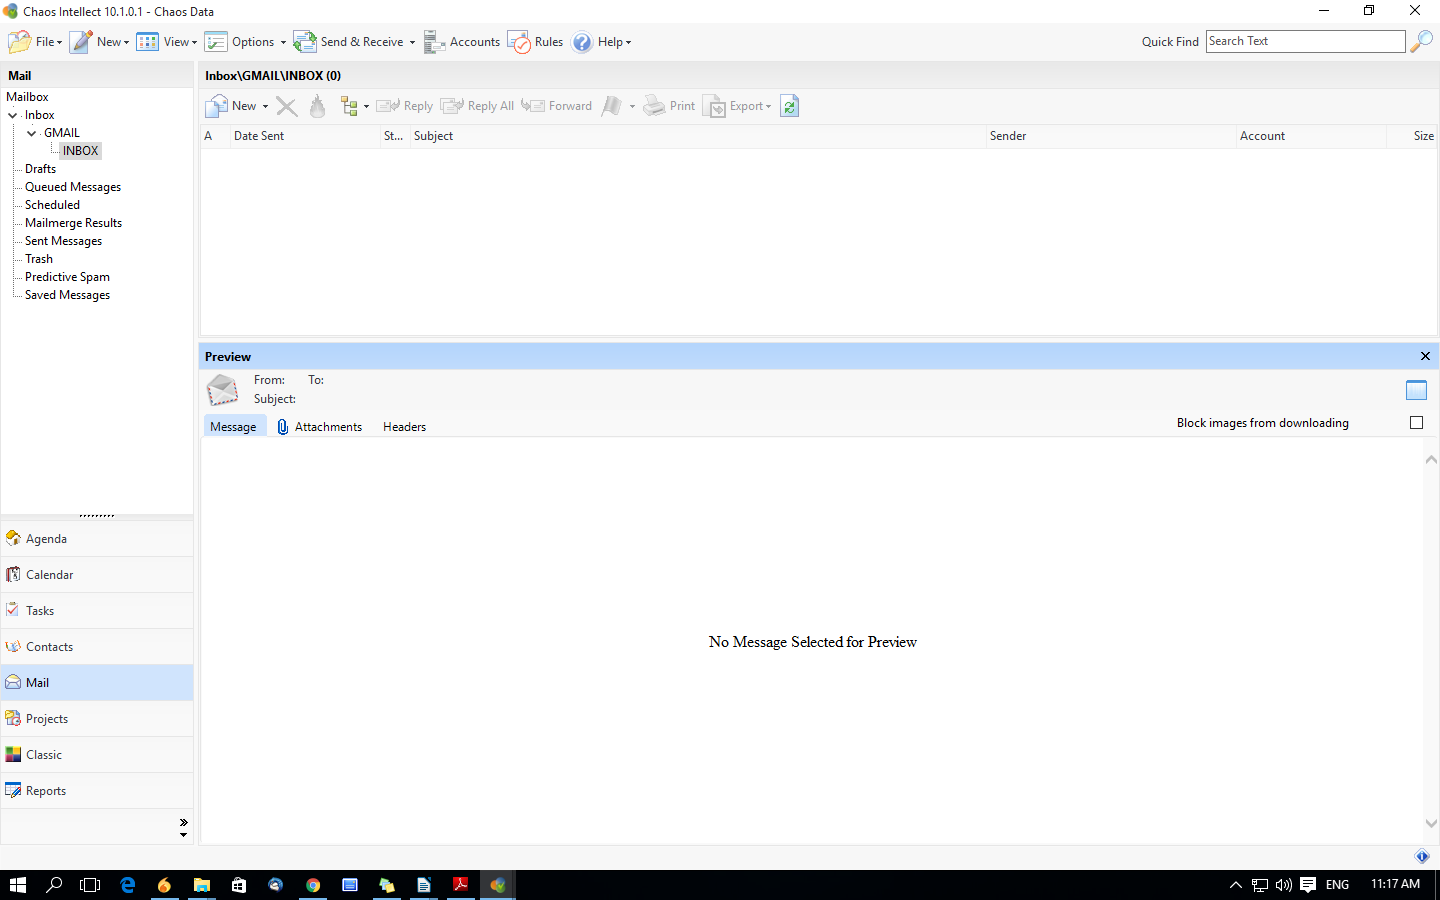Switch to the Headers tab
The height and width of the screenshot is (900, 1440).
click(404, 427)
